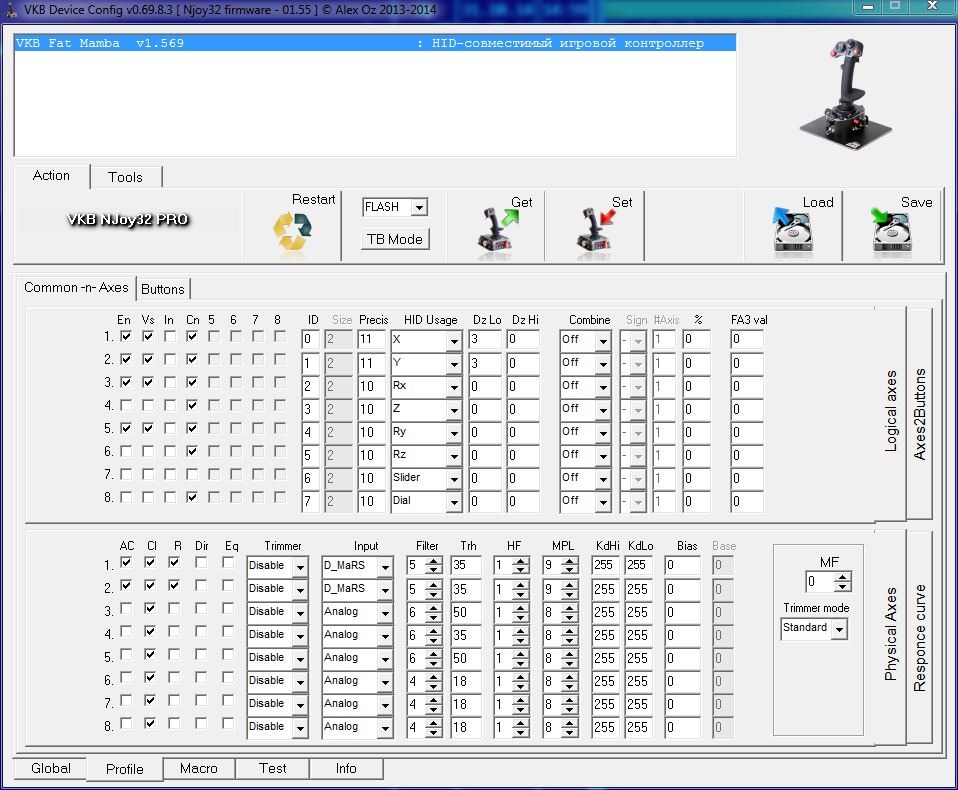The image size is (958, 790).
Task: Switch to the Buttons tab
Action: (163, 289)
